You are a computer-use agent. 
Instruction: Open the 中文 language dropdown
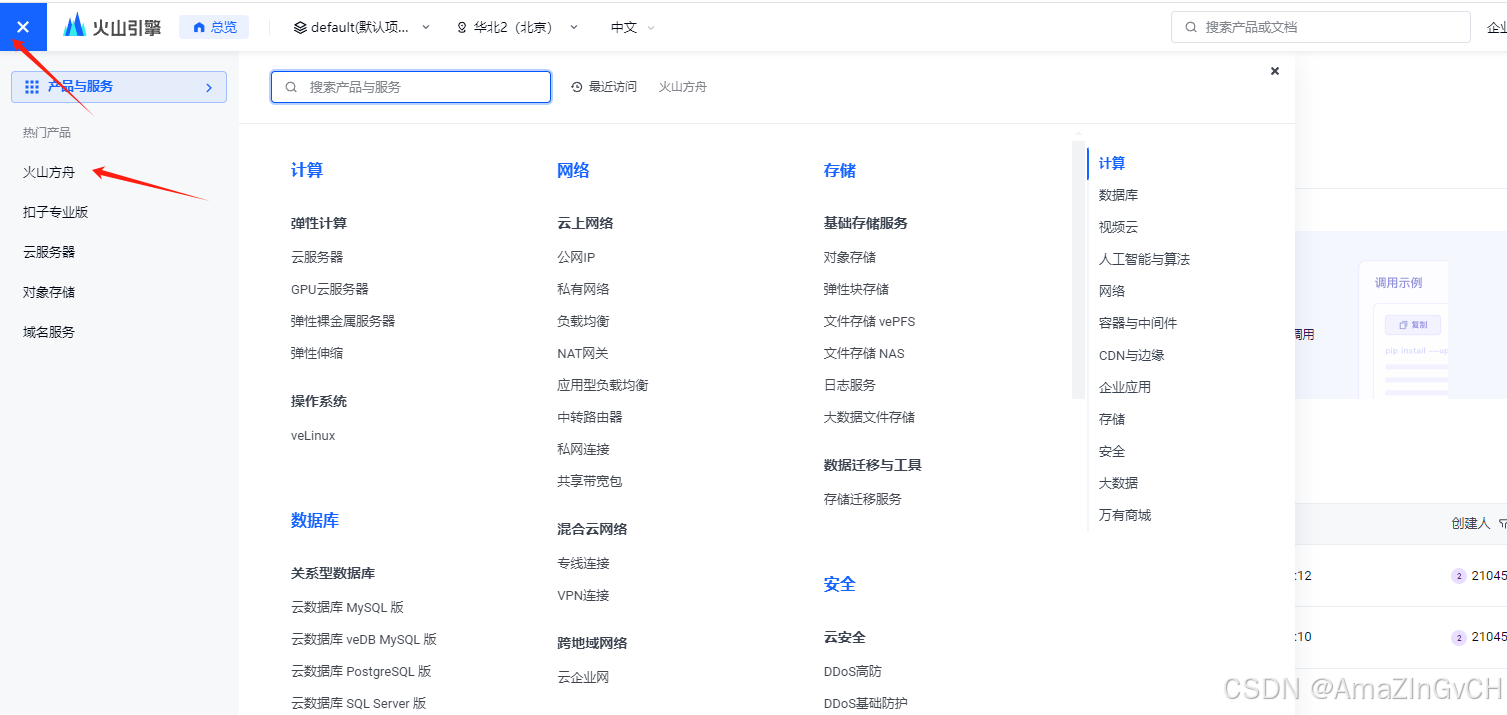[x=633, y=27]
